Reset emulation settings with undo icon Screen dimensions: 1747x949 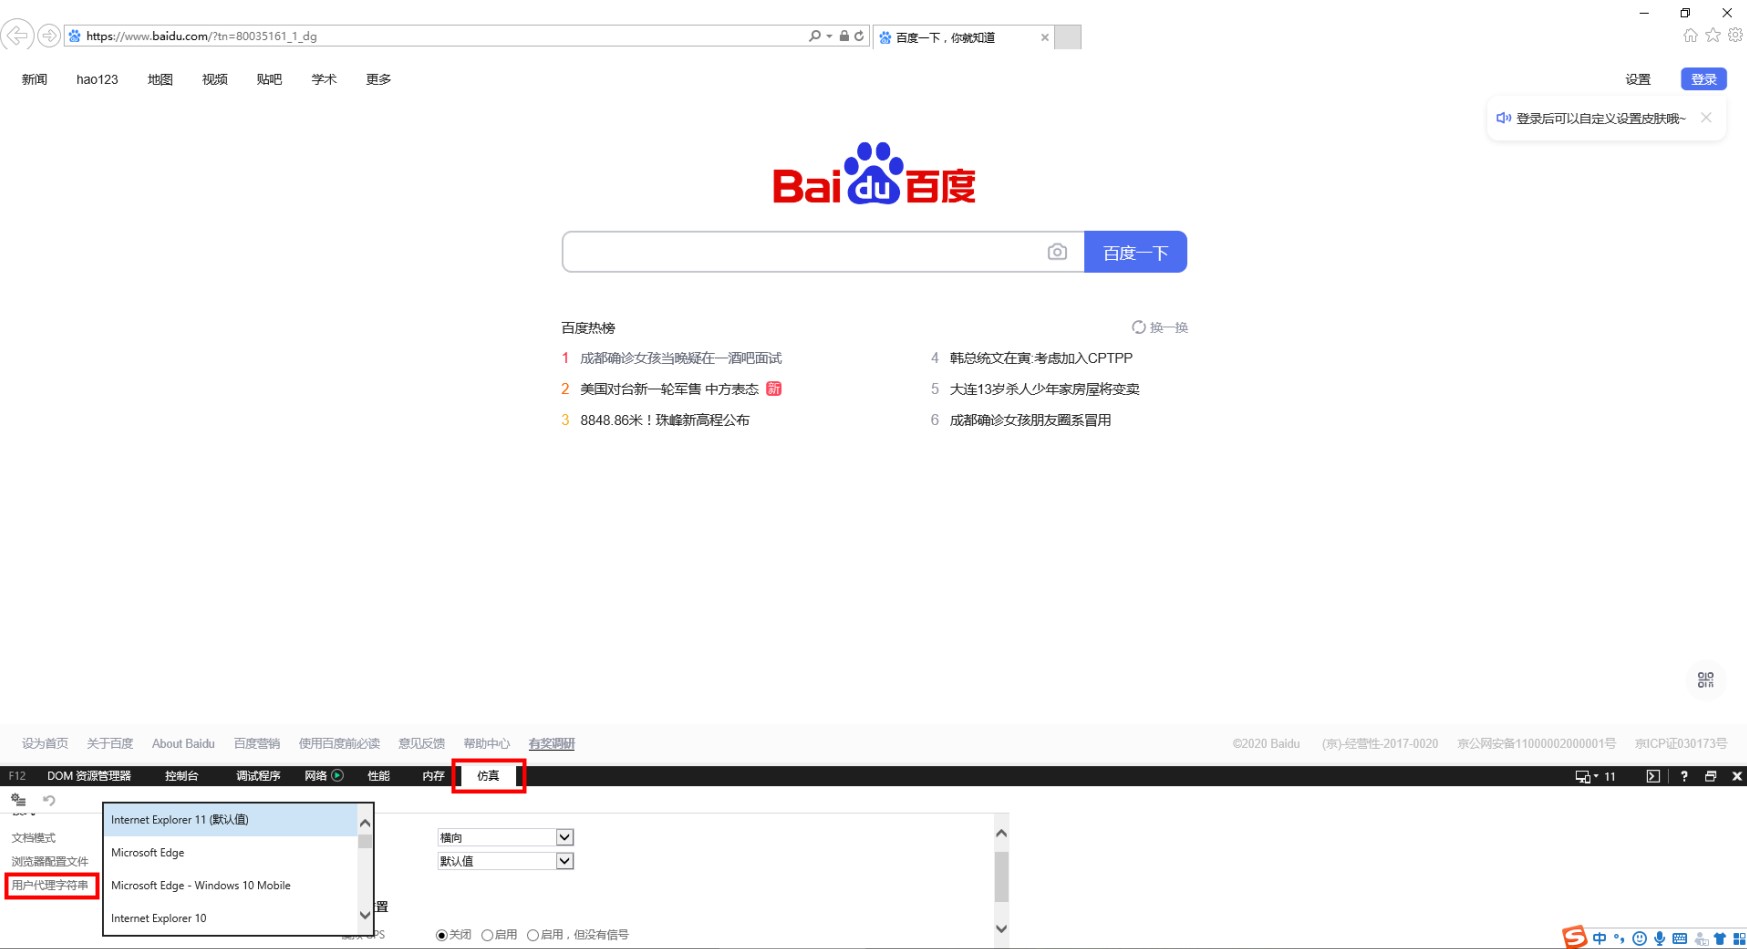pyautogui.click(x=49, y=800)
